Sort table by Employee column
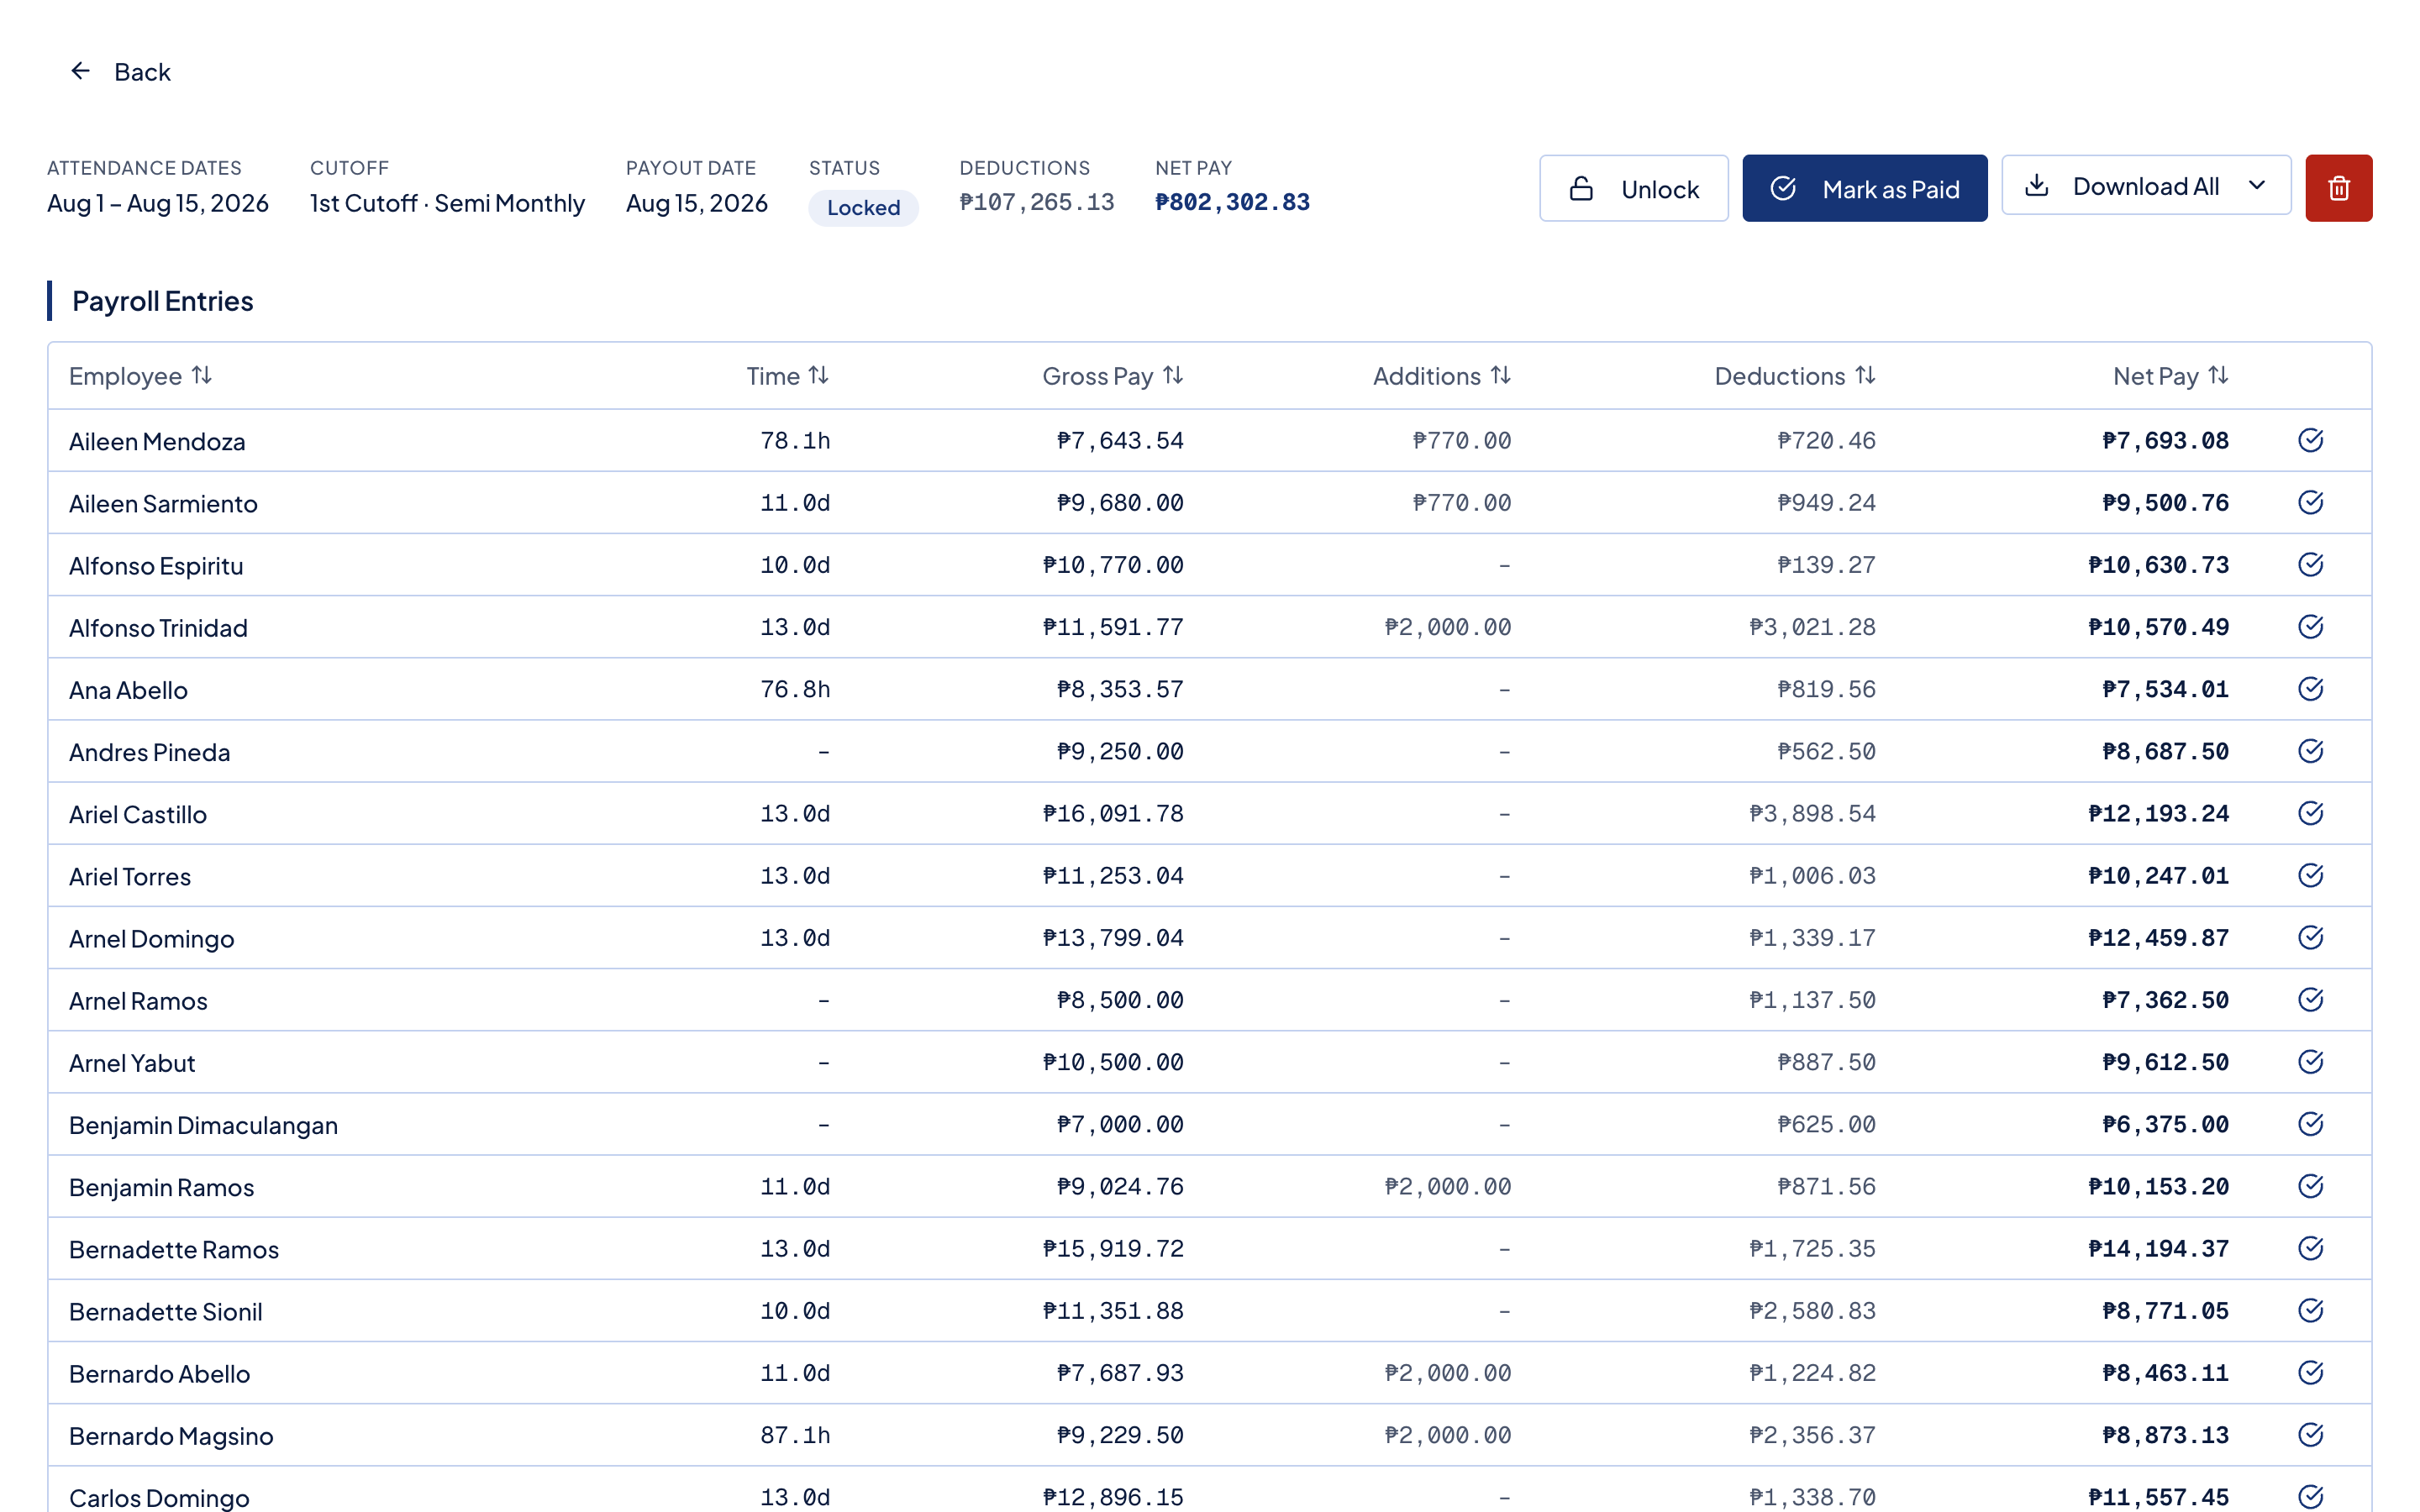This screenshot has height=1512, width=2420. (x=141, y=376)
